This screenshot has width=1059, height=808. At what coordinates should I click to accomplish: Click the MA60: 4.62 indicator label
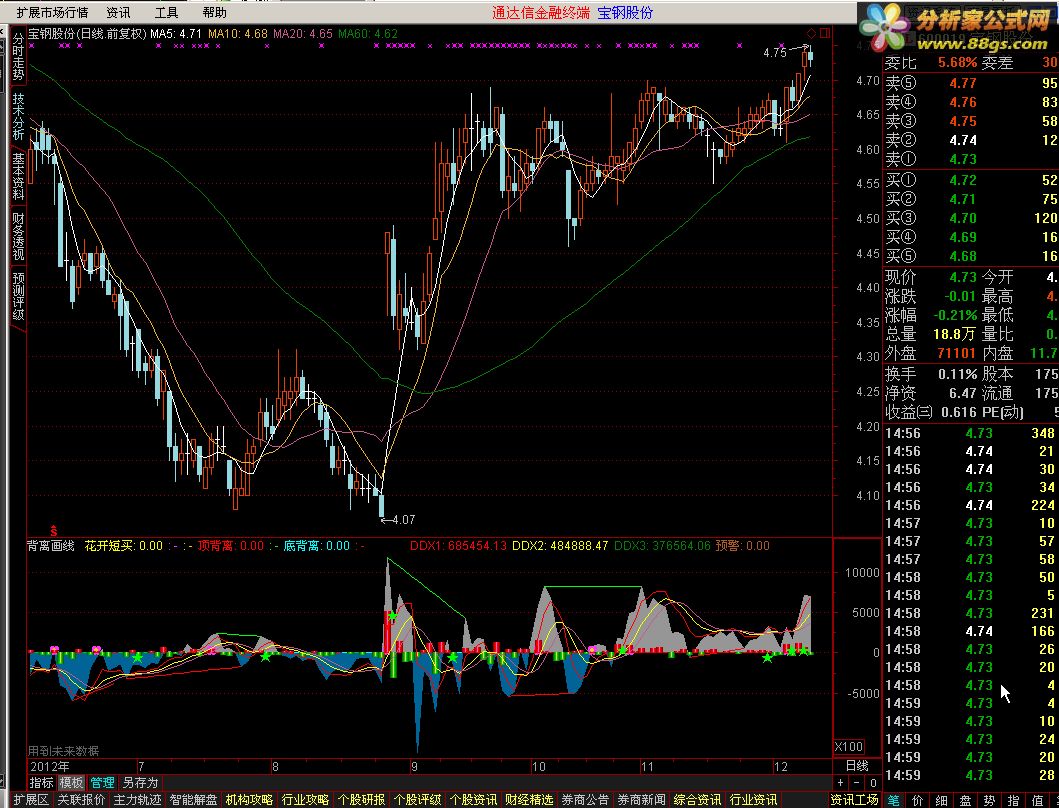pos(368,33)
